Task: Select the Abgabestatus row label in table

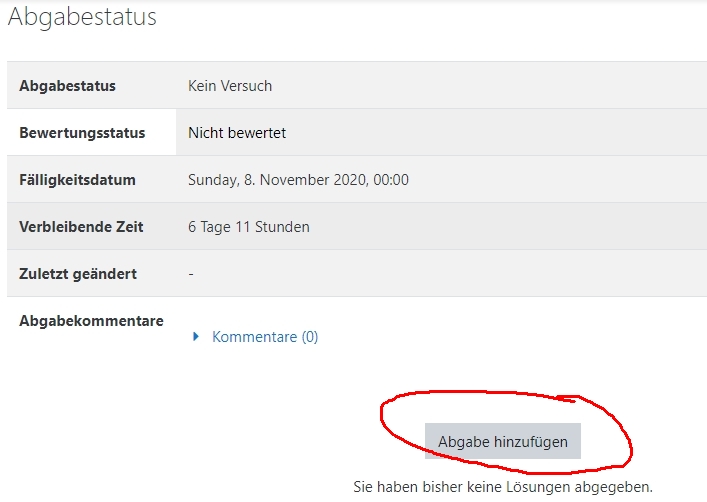Action: pos(67,86)
